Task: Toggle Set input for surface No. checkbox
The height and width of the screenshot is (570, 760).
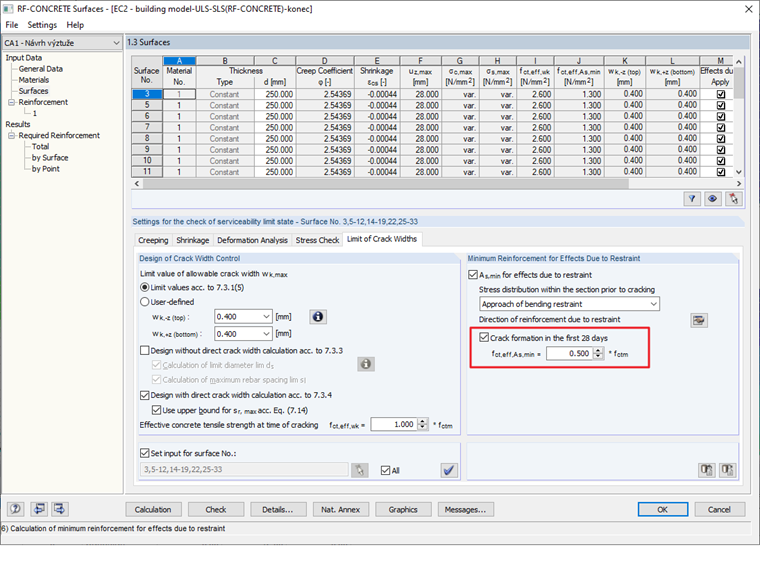Action: click(144, 453)
